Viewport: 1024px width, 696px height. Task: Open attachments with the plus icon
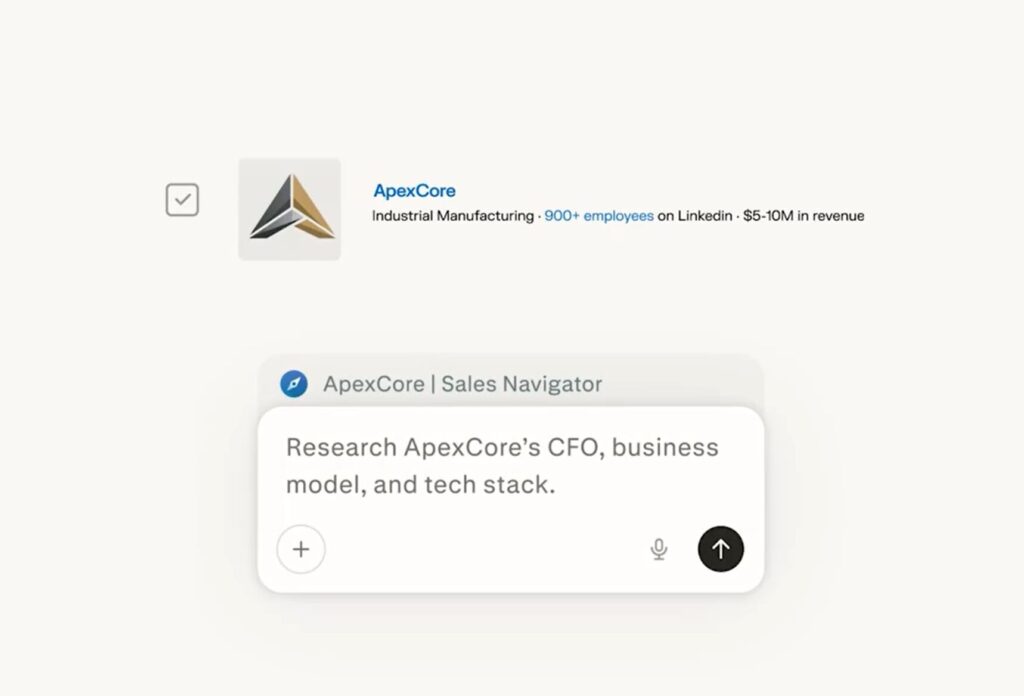(x=301, y=549)
